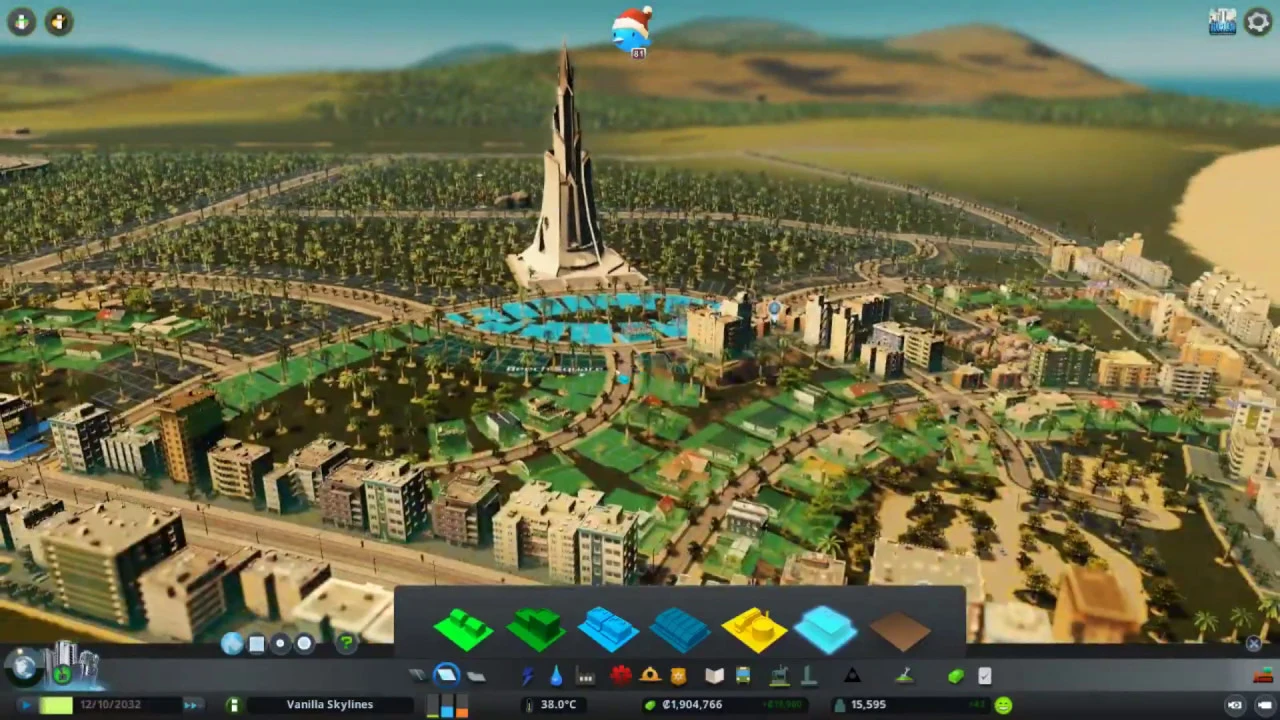
Task: Click the Chirper bird with Santa hat
Action: pos(633,31)
